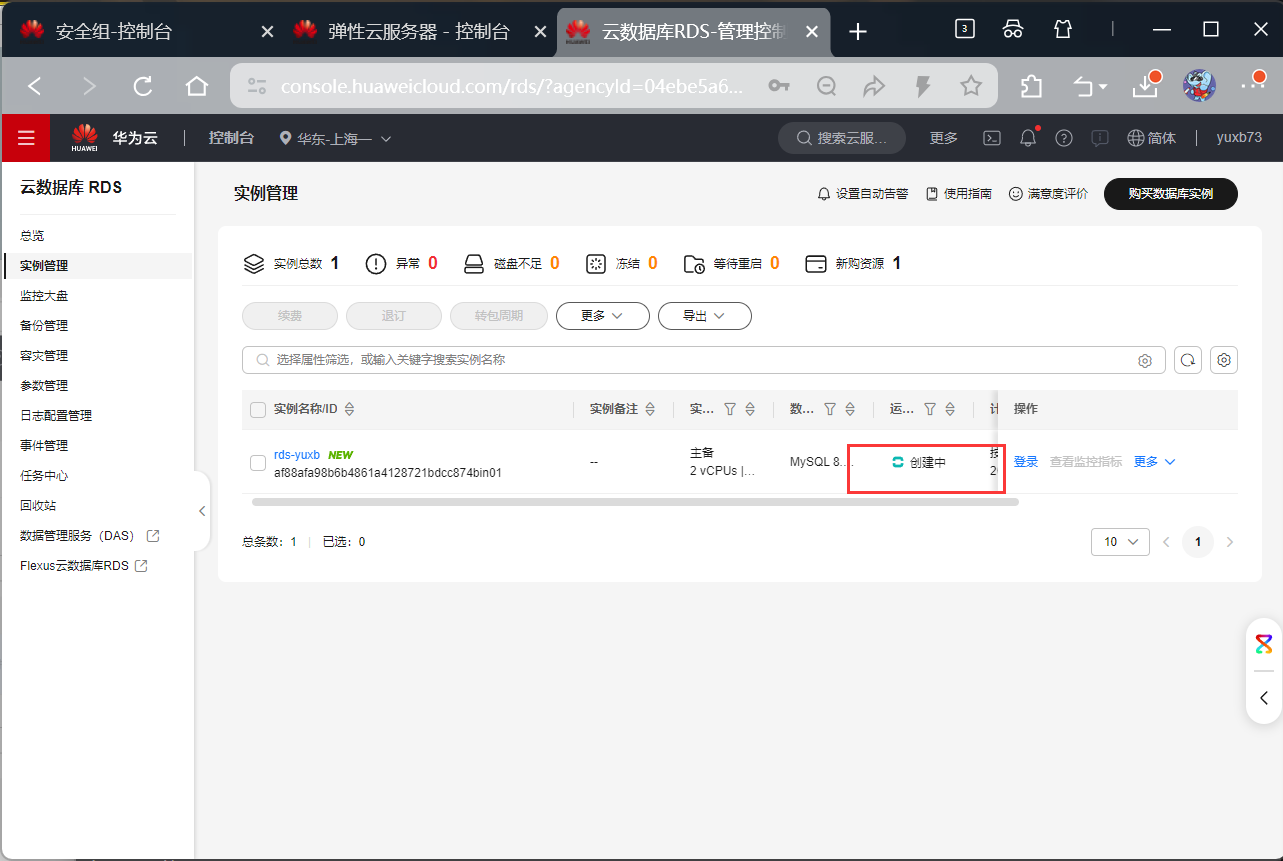Go to browser home page
Screen dimensions: 1283x861
click(x=197, y=86)
